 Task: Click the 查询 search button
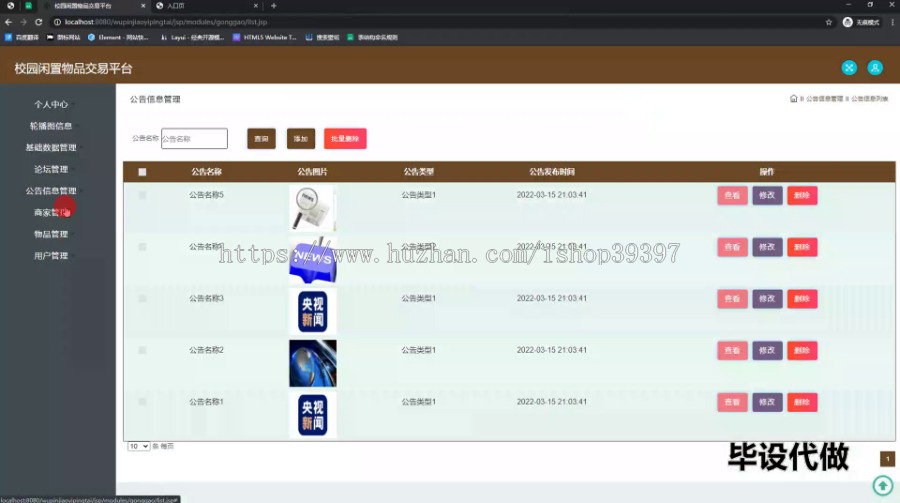tap(261, 138)
